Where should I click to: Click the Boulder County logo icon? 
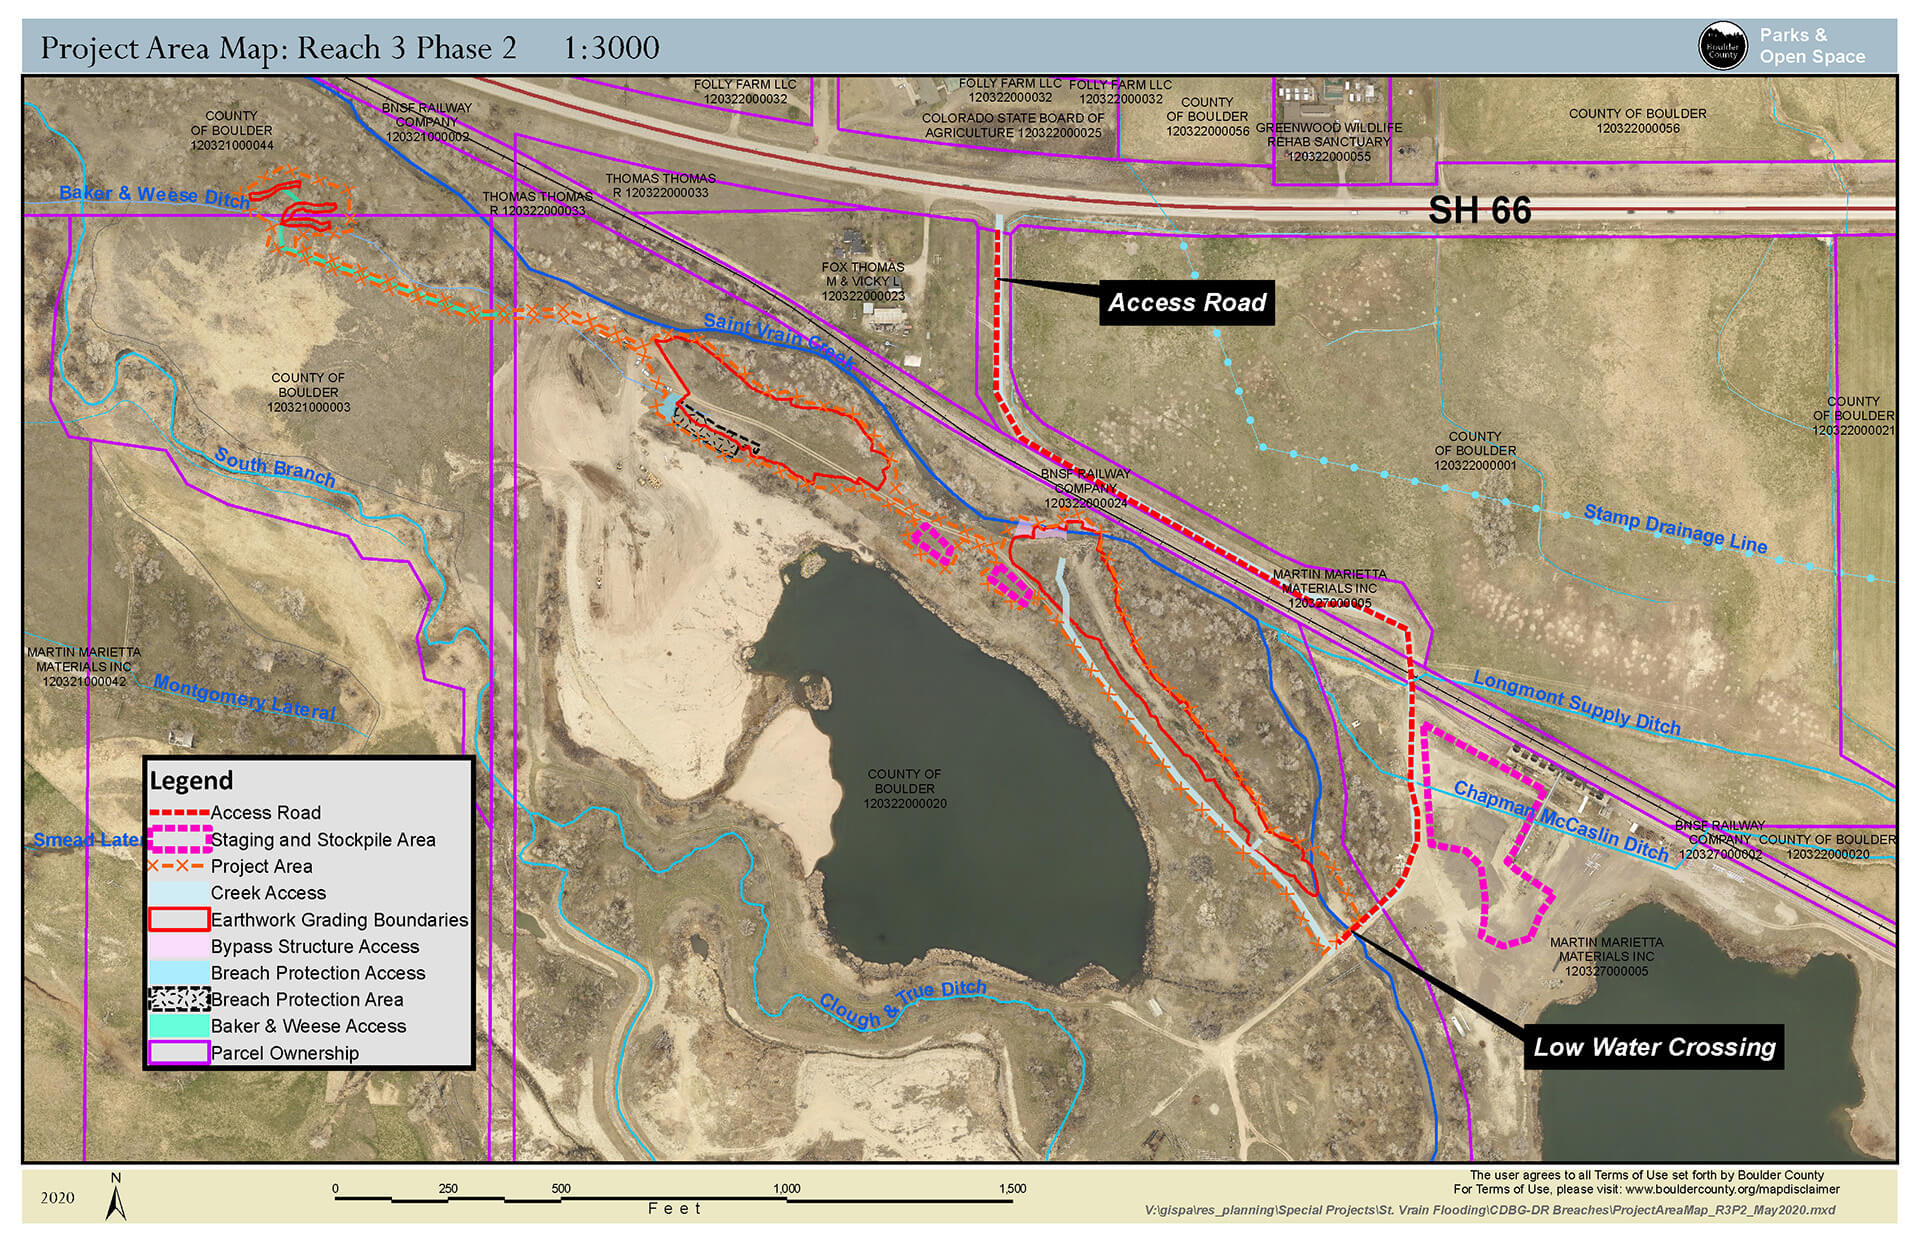pyautogui.click(x=1723, y=46)
